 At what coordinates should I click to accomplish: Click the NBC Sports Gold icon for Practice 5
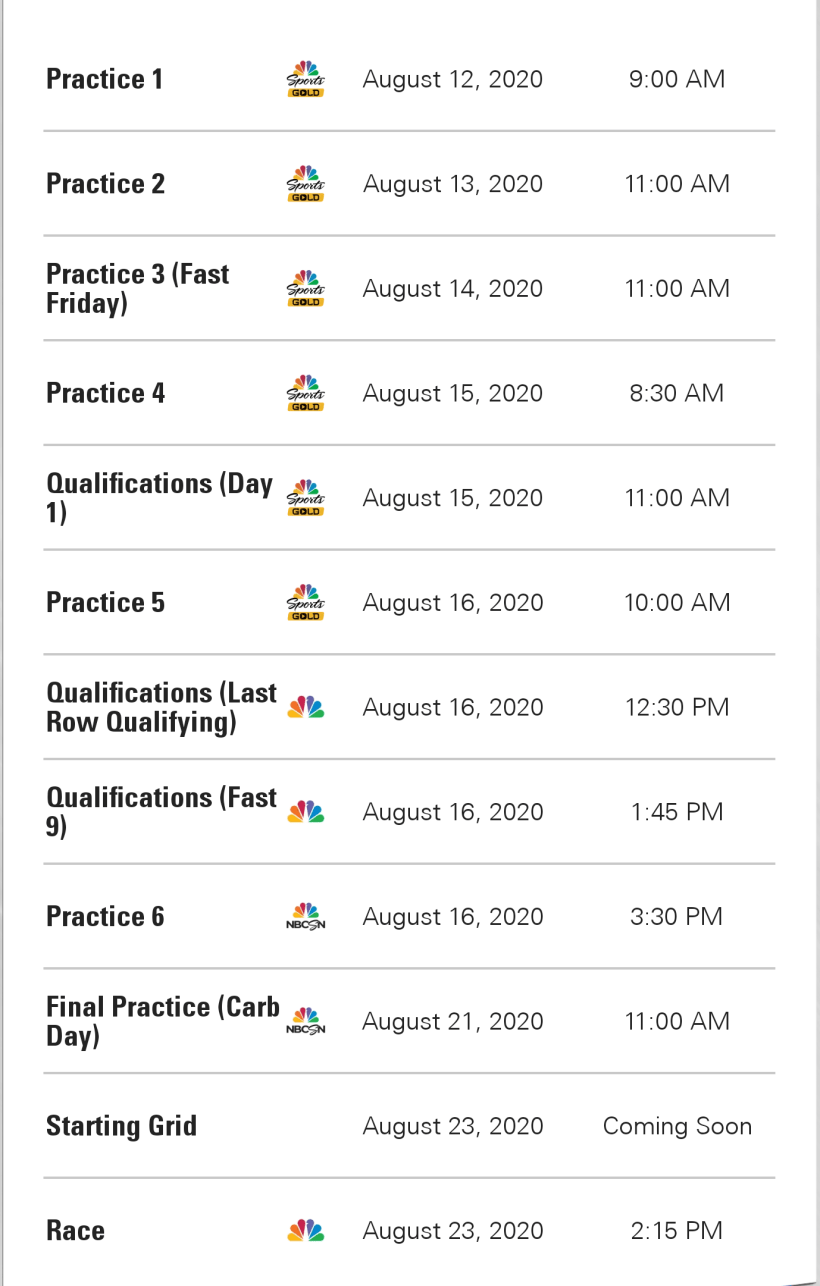[x=305, y=603]
